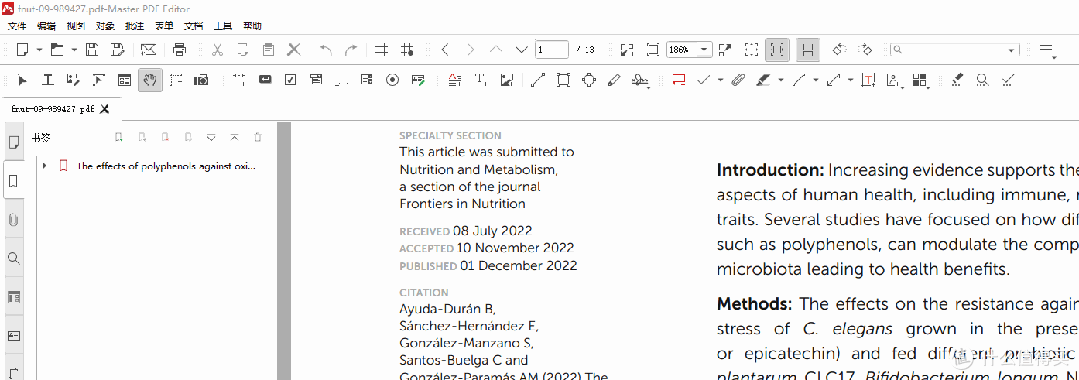The width and height of the screenshot is (1079, 380).
Task: Open the 文件 (File) menu
Action: [17, 26]
